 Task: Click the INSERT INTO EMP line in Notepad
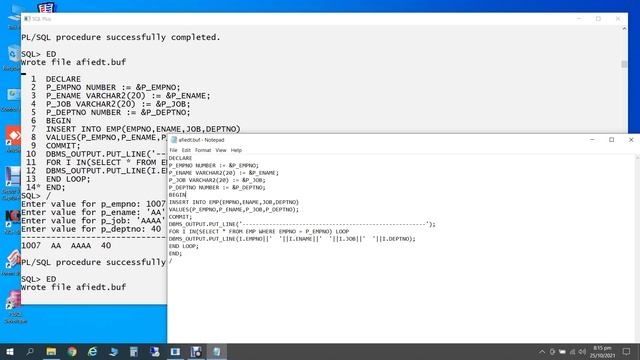click(x=234, y=202)
